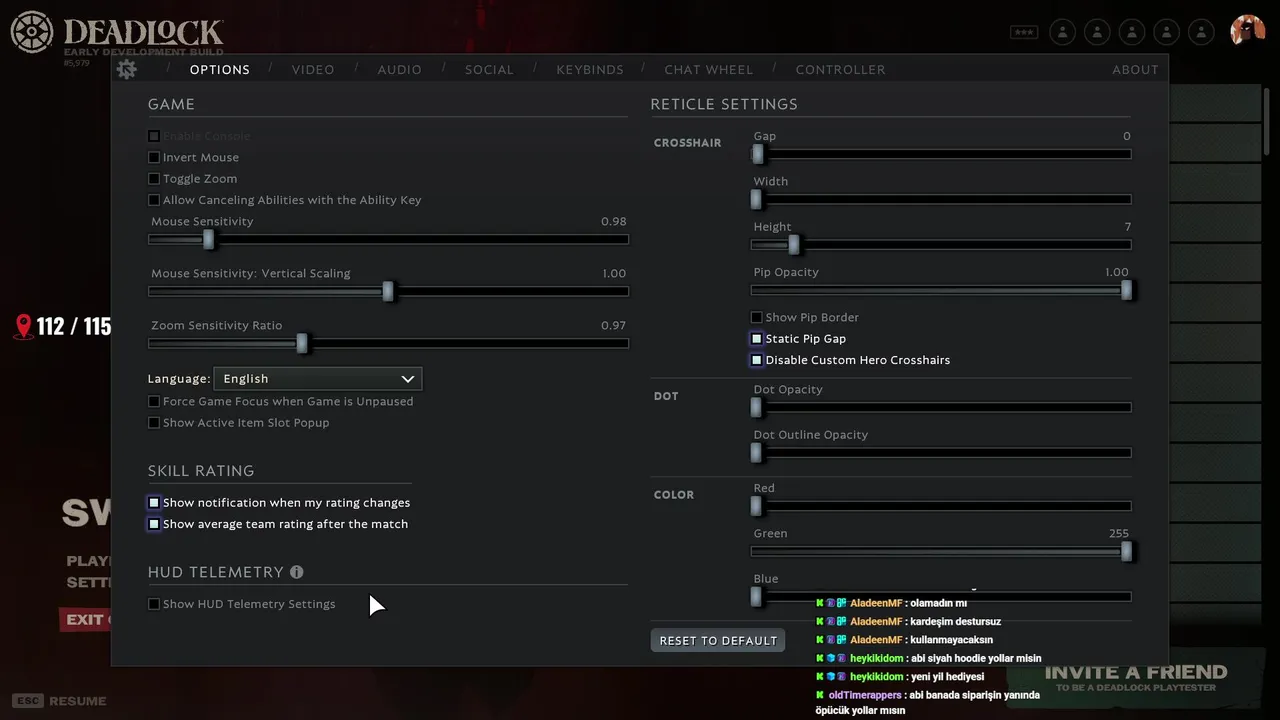Click the crosshair Gap slider

(x=941, y=154)
